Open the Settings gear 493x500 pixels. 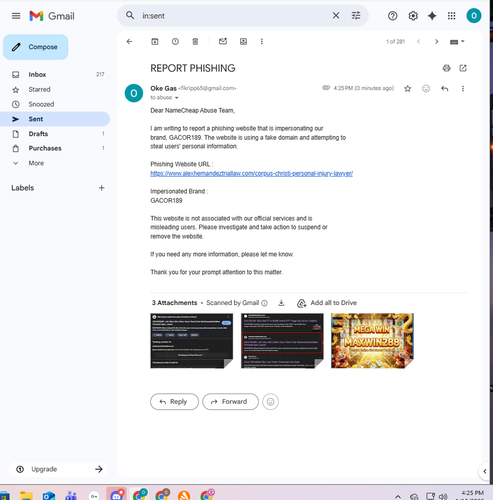coord(413,16)
